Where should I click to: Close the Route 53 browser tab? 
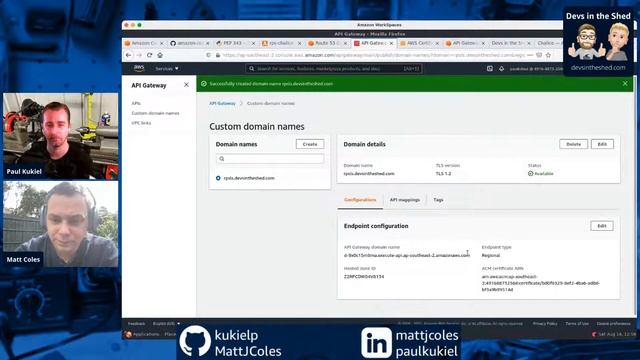point(345,43)
